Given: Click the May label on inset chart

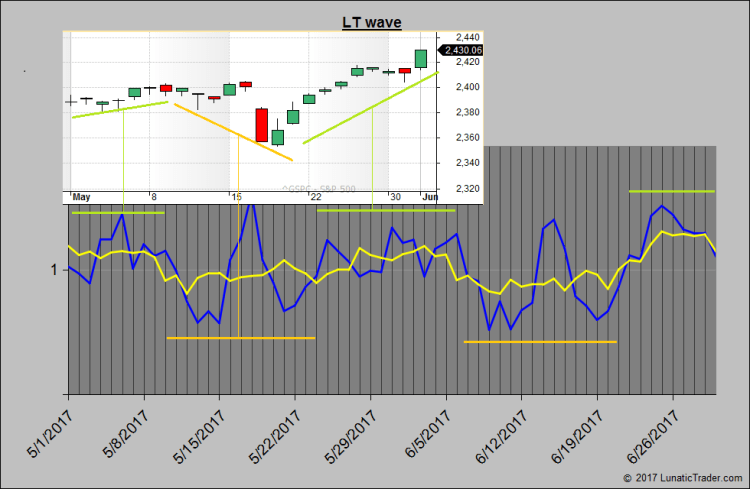Looking at the screenshot, I should (82, 197).
